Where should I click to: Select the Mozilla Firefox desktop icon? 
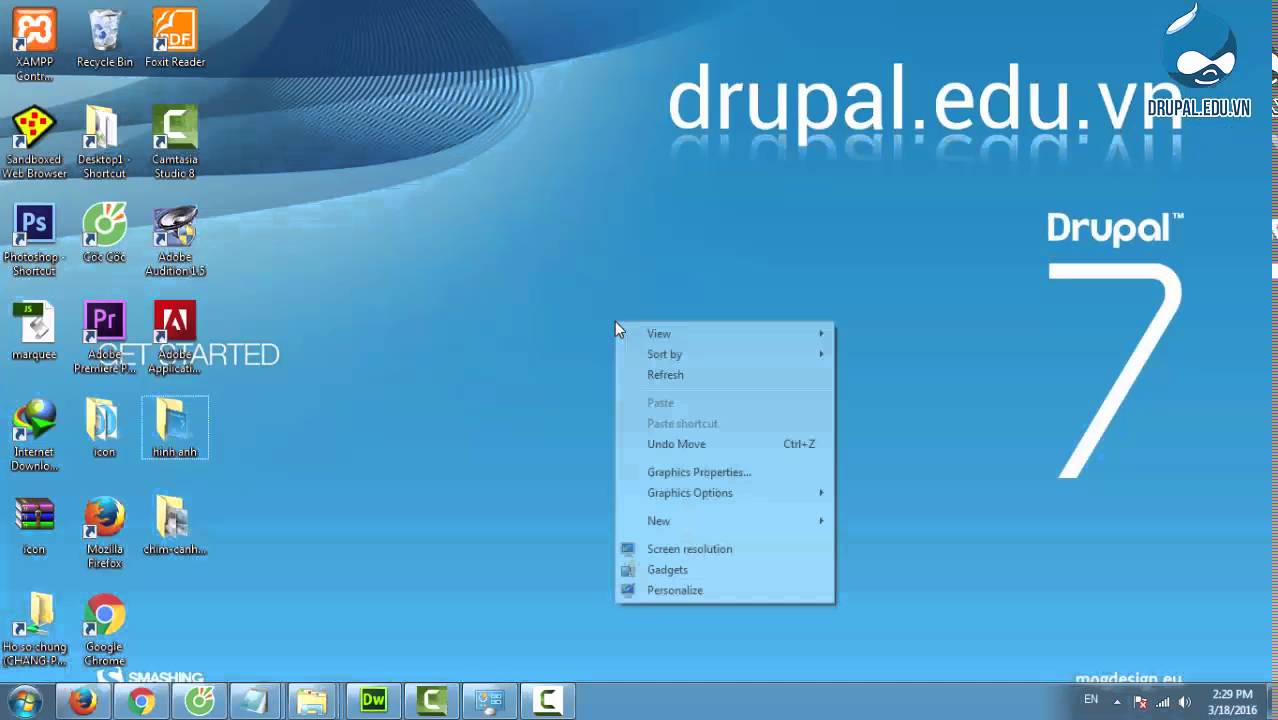(x=104, y=533)
